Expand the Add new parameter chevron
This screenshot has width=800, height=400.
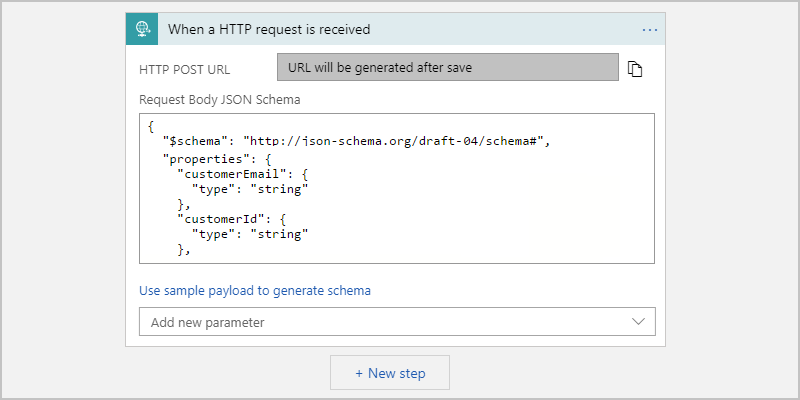click(640, 322)
